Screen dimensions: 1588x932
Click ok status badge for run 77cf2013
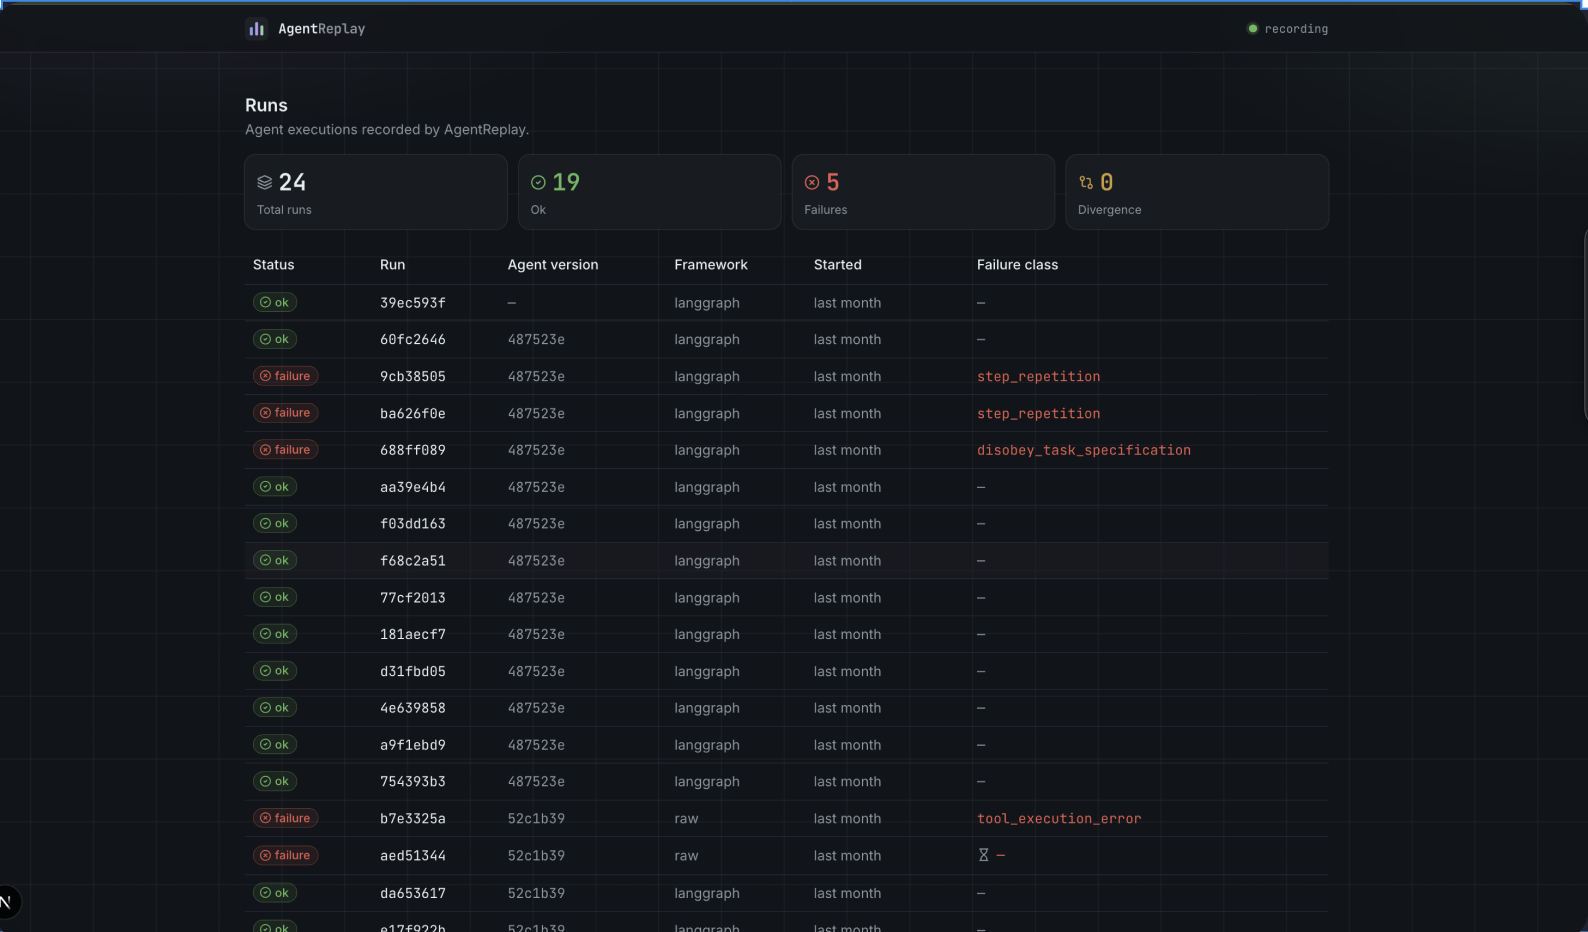click(x=275, y=597)
